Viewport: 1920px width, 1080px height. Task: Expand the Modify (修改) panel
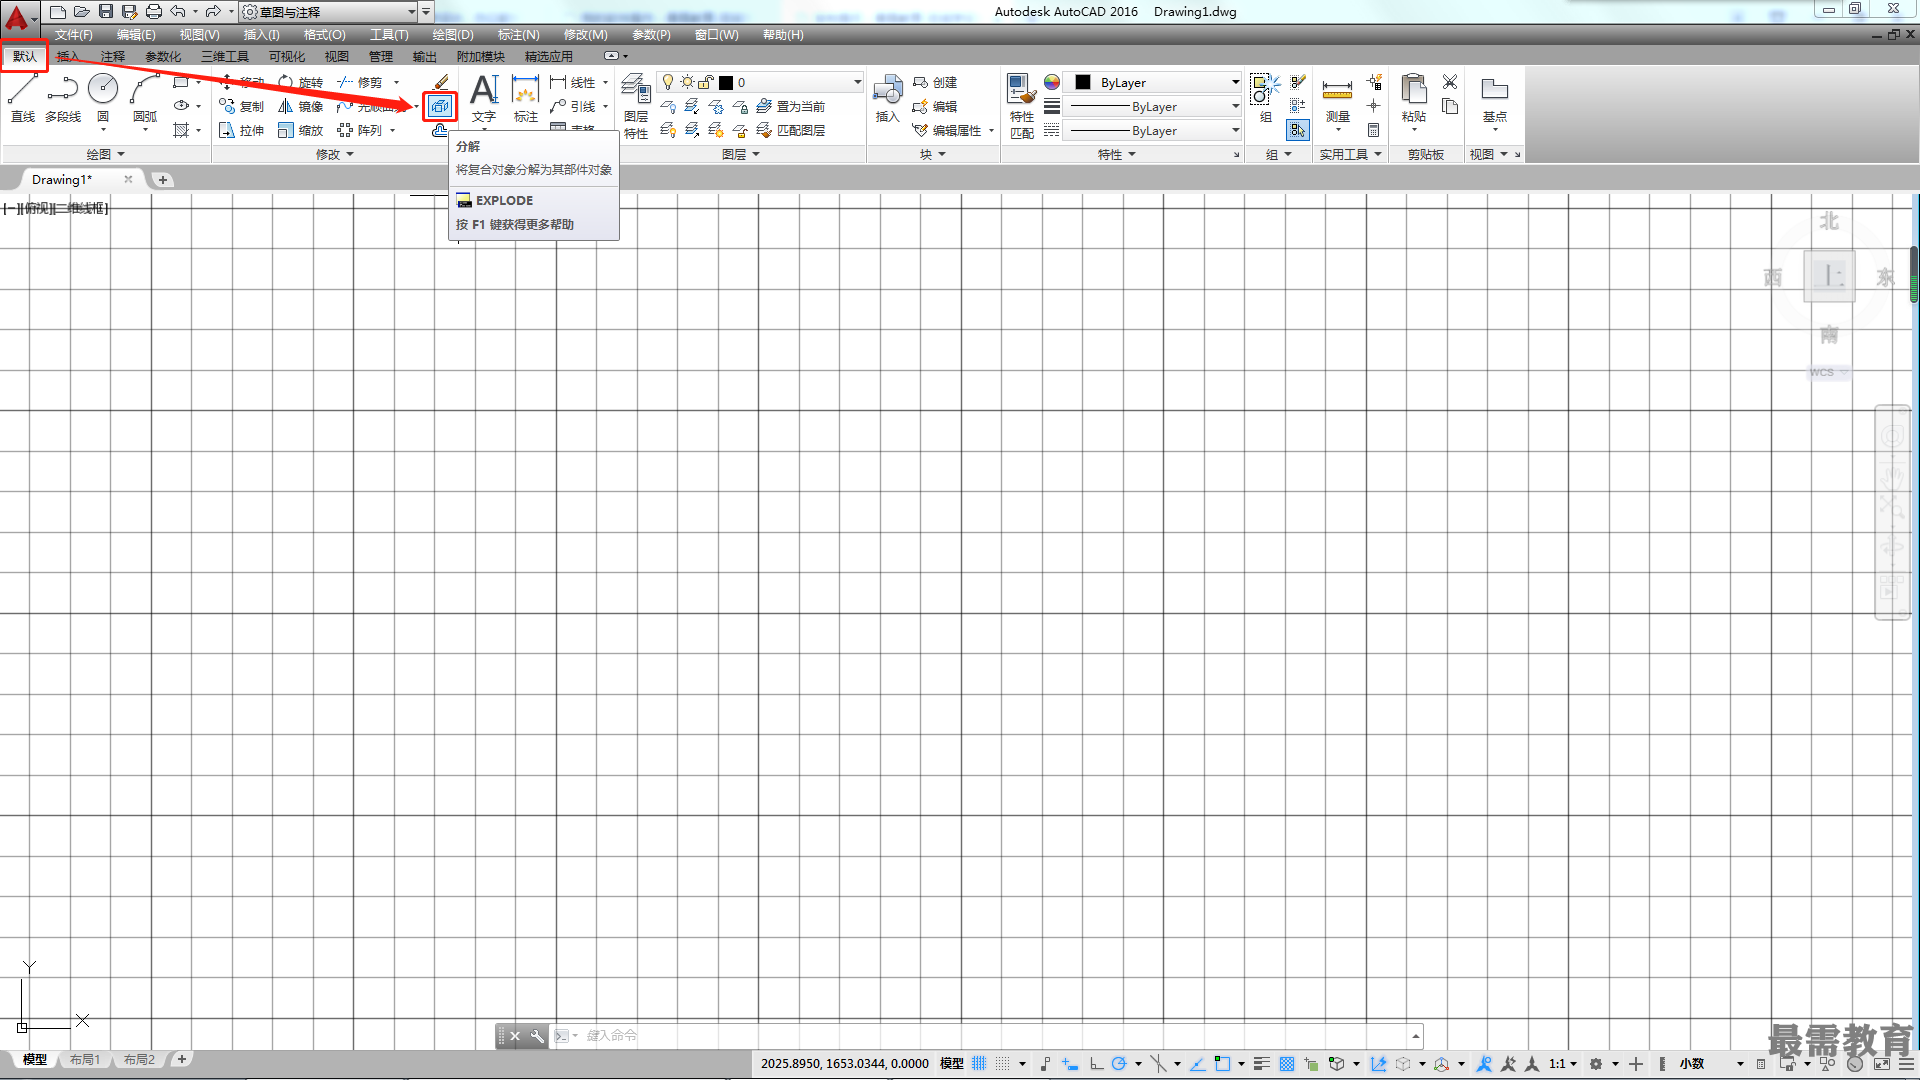click(334, 154)
